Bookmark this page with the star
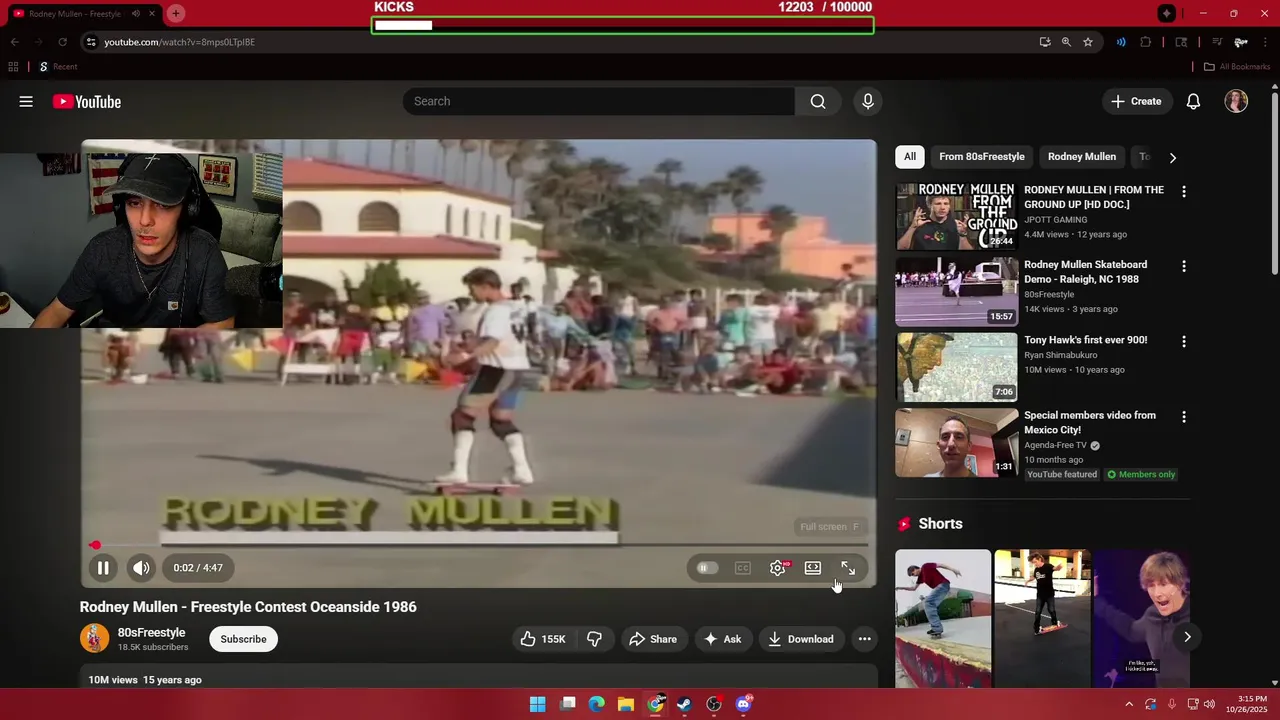 [x=1088, y=42]
